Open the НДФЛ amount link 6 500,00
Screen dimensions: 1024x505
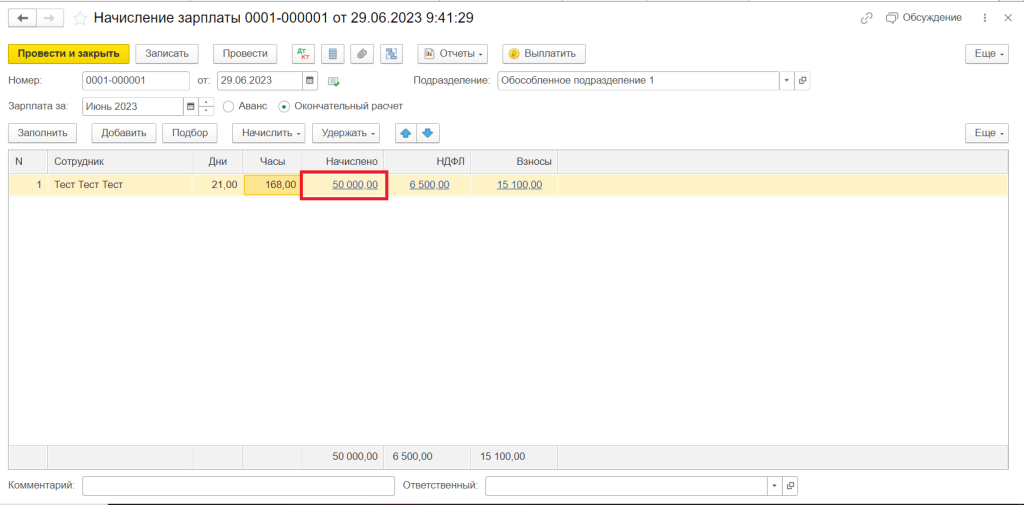429,185
